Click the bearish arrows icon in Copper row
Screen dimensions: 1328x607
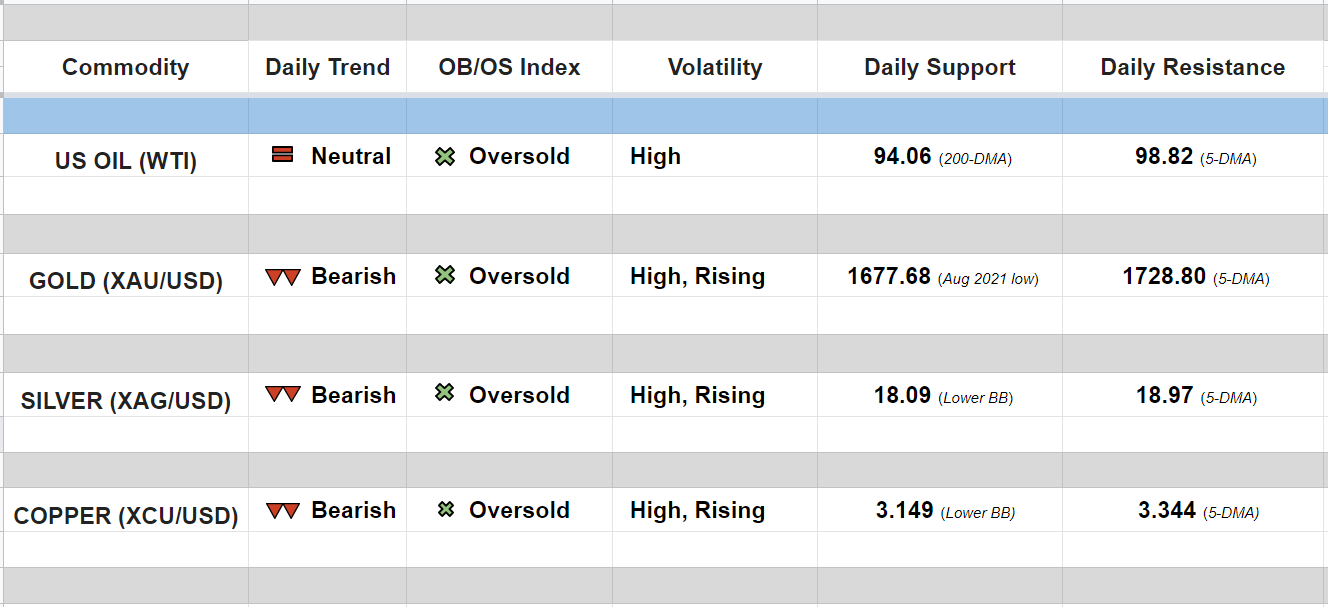click(283, 511)
